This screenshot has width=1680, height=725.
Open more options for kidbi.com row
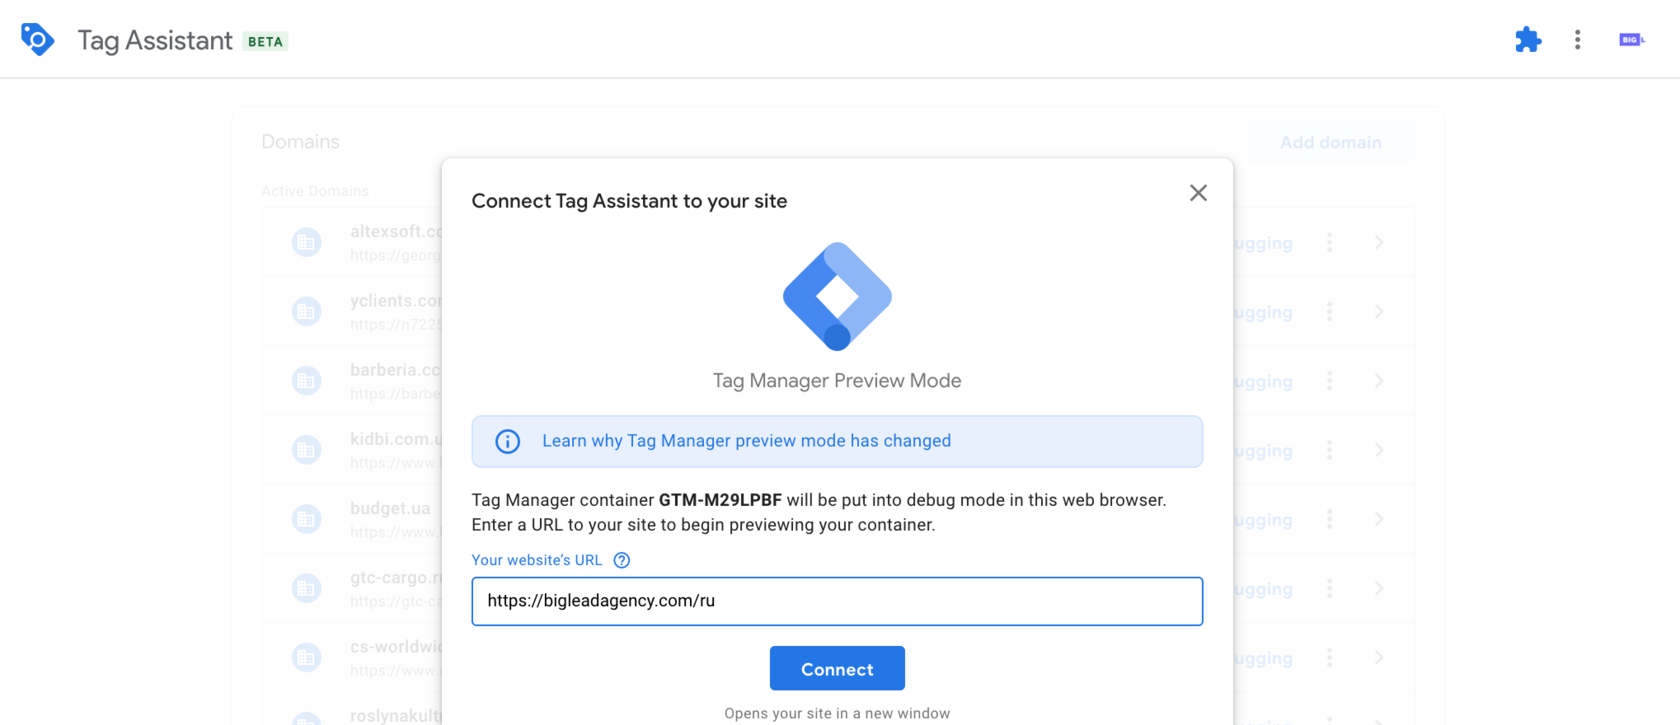point(1329,450)
